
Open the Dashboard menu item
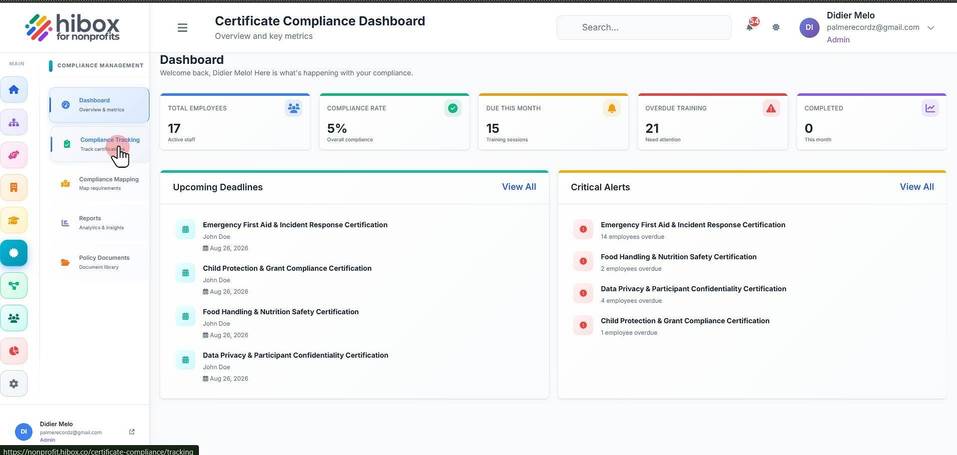click(x=99, y=105)
